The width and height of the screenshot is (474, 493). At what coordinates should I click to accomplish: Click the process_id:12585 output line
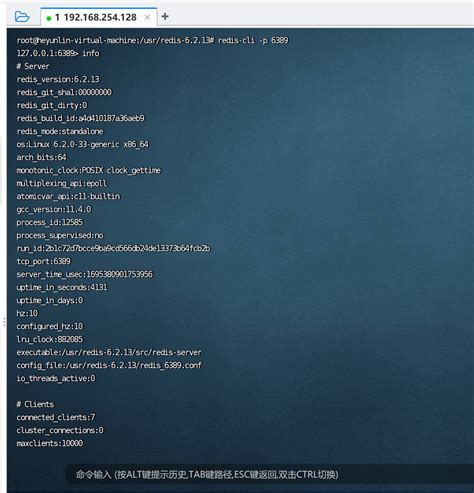pyautogui.click(x=50, y=222)
